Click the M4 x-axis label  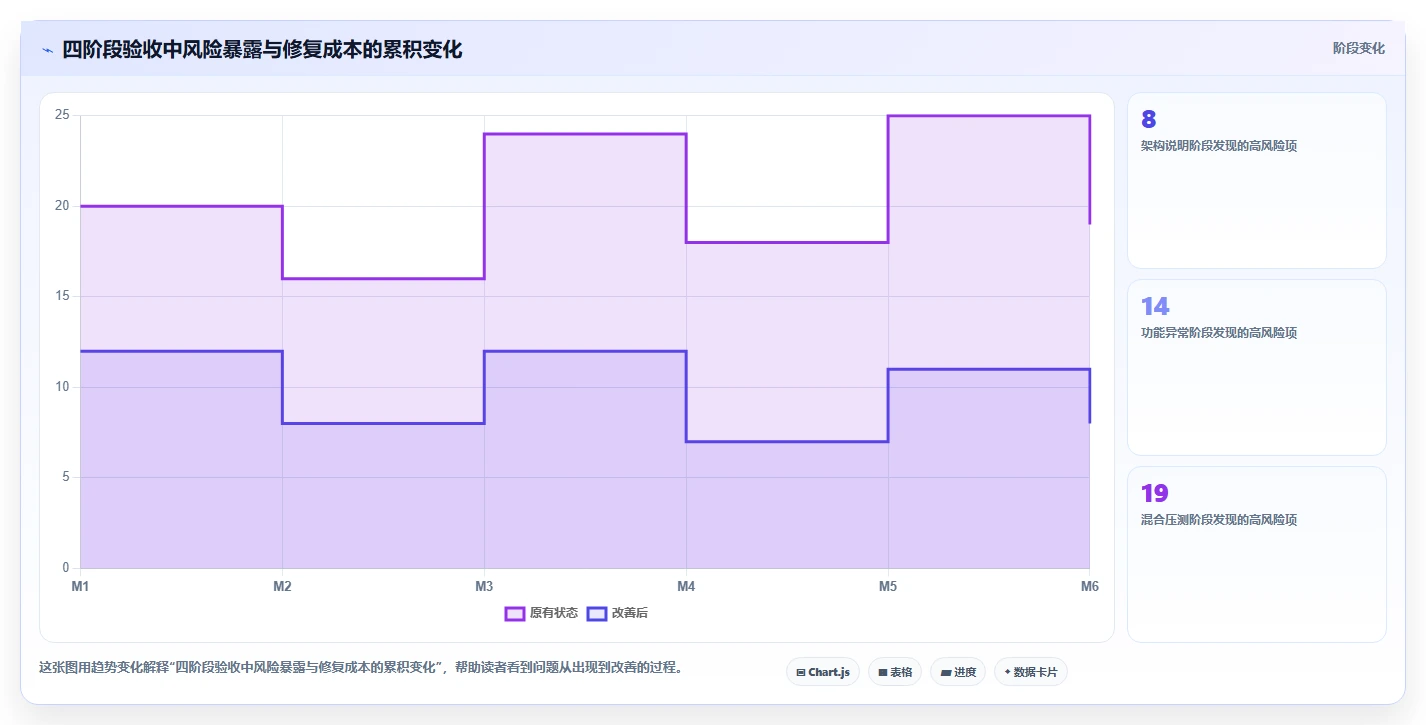tap(686, 587)
